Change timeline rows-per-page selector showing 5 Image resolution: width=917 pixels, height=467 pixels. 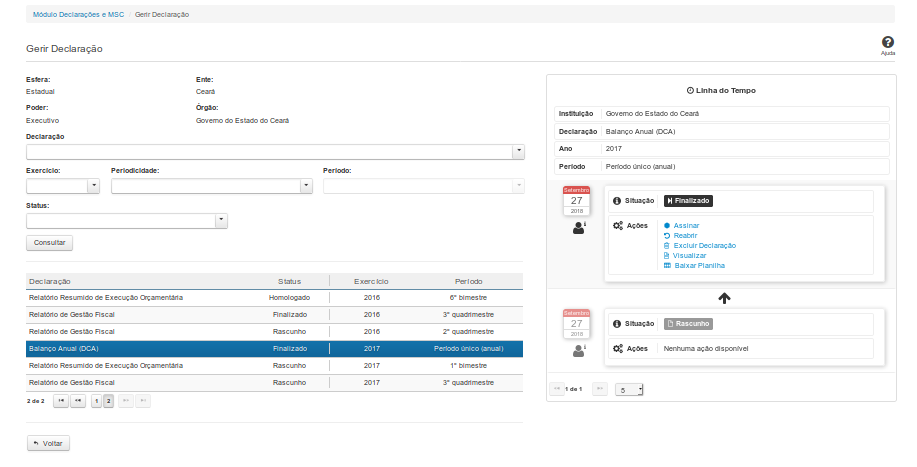pyautogui.click(x=631, y=389)
